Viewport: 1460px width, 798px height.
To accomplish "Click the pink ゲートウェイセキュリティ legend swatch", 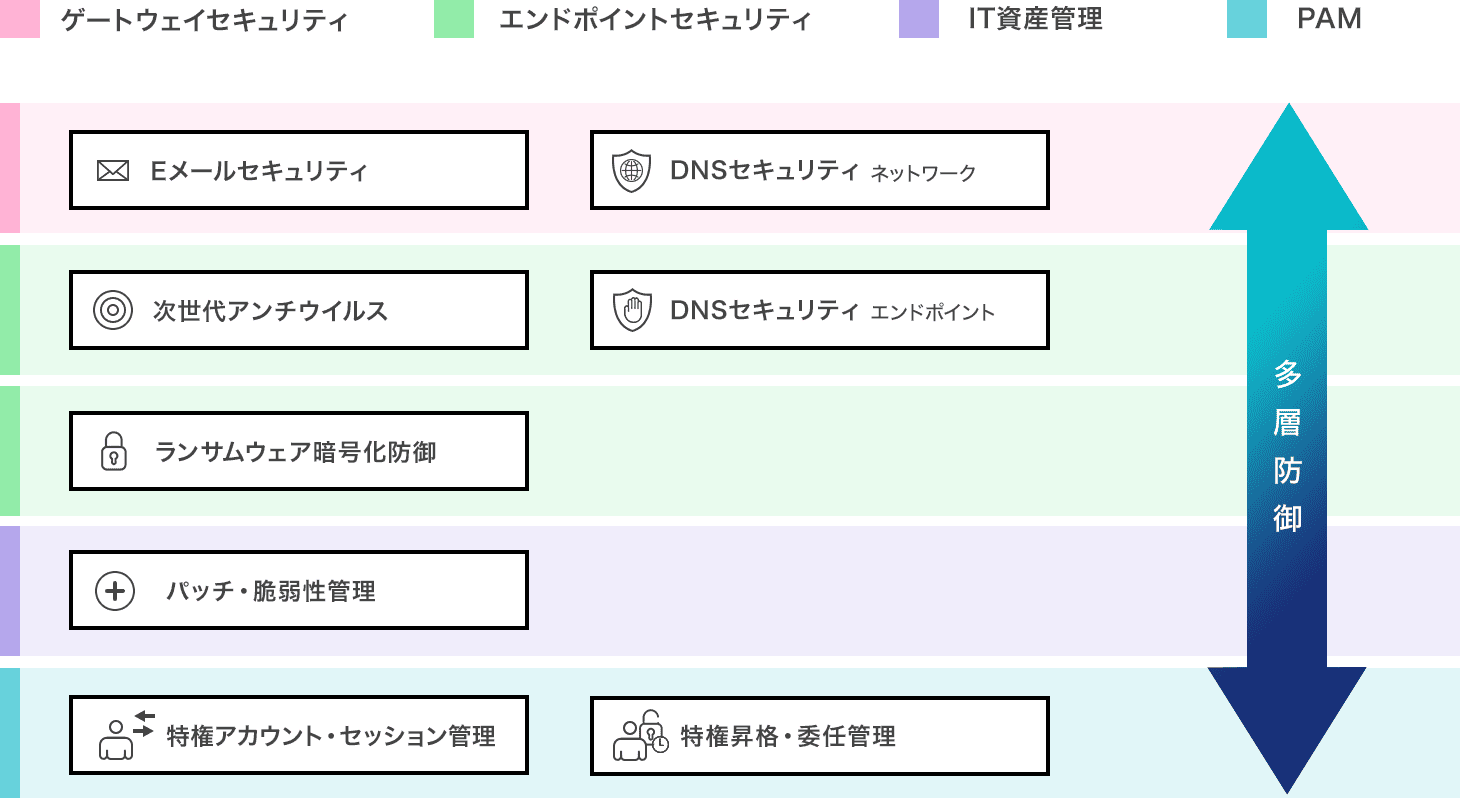I will pos(20,21).
